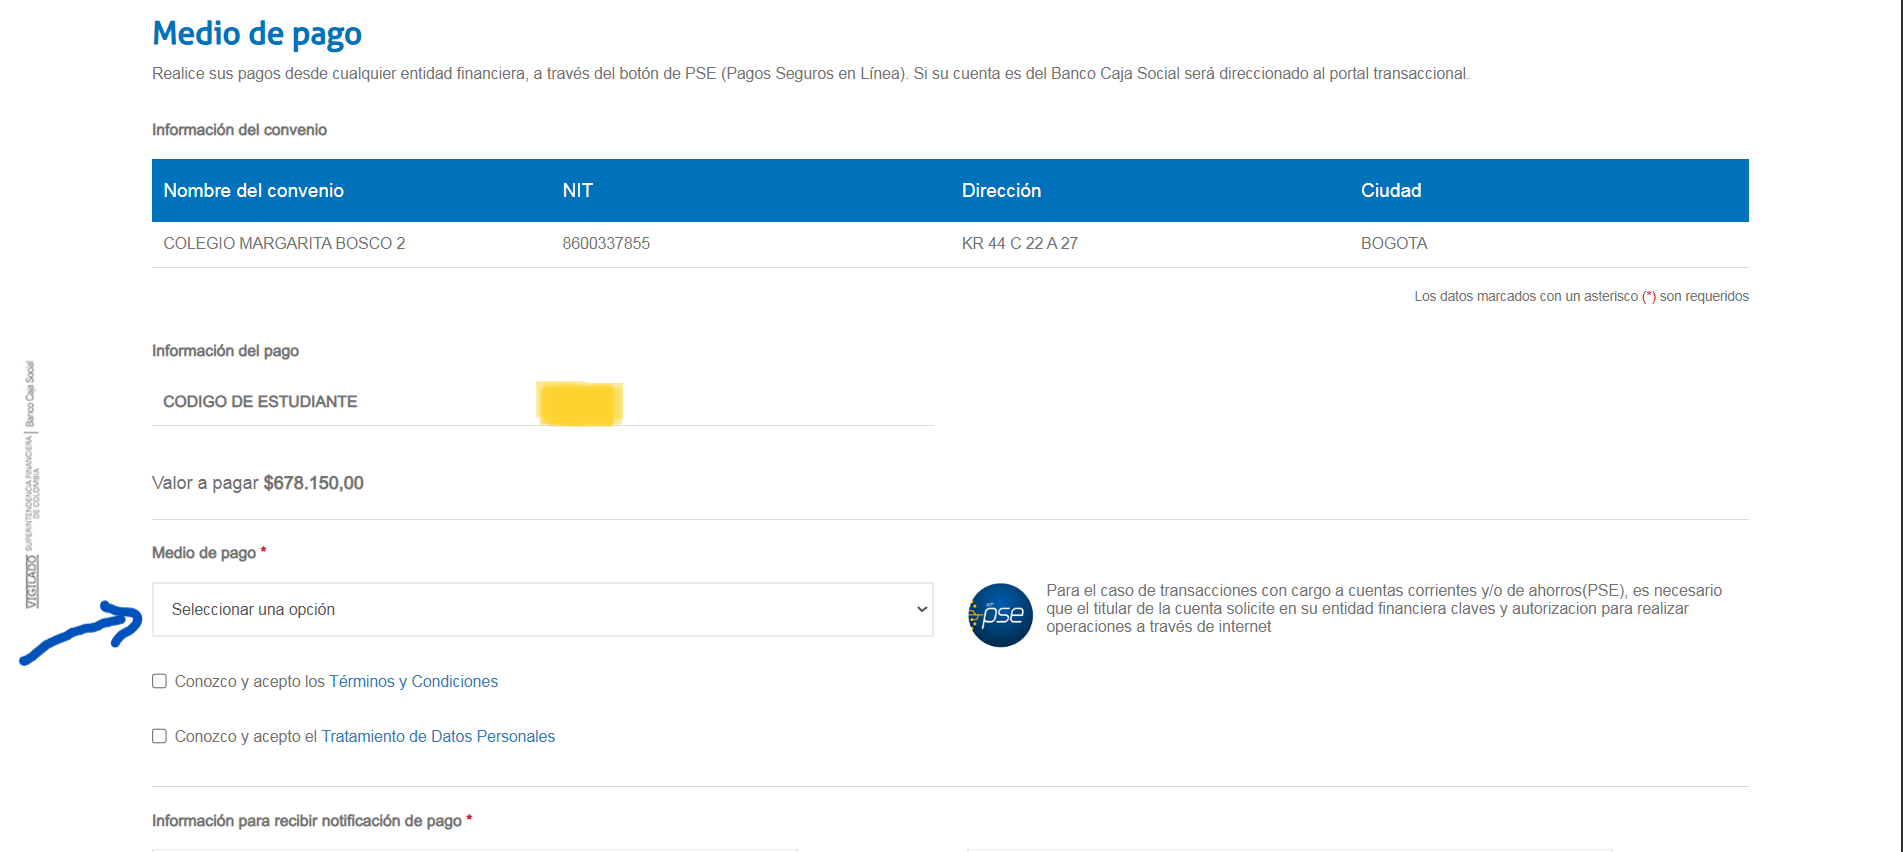
Task: Open the Tratamiento de Datos Personales link
Action: click(438, 736)
